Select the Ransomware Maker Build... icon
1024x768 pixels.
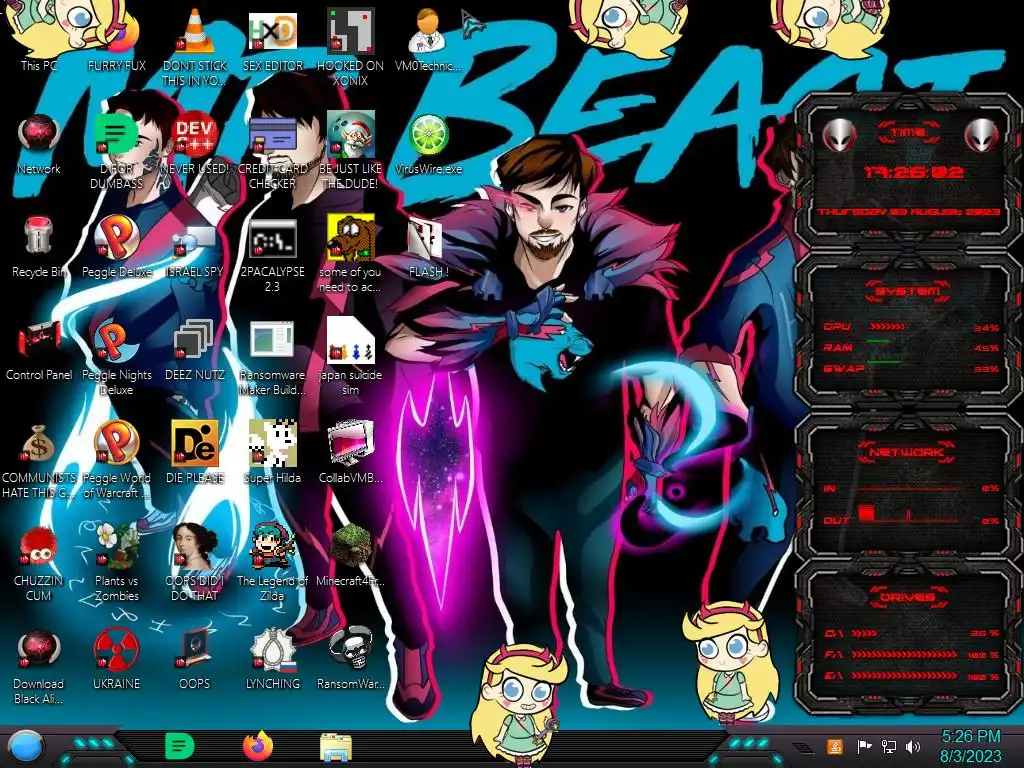pos(273,358)
